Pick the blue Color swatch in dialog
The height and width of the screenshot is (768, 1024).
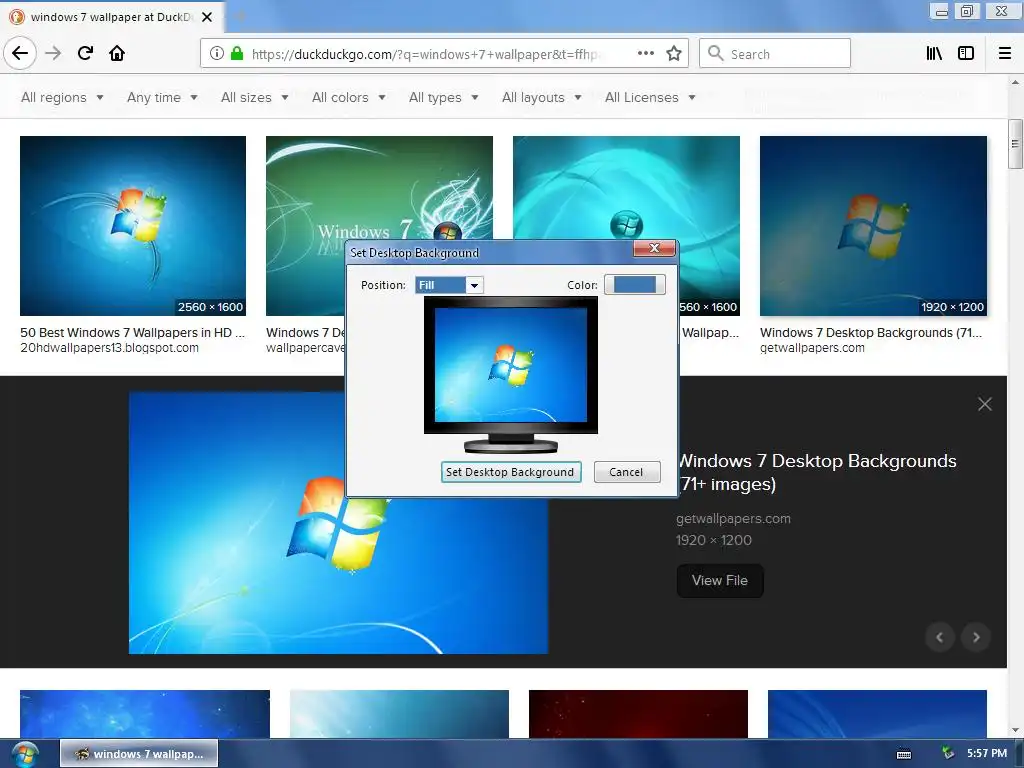click(634, 285)
